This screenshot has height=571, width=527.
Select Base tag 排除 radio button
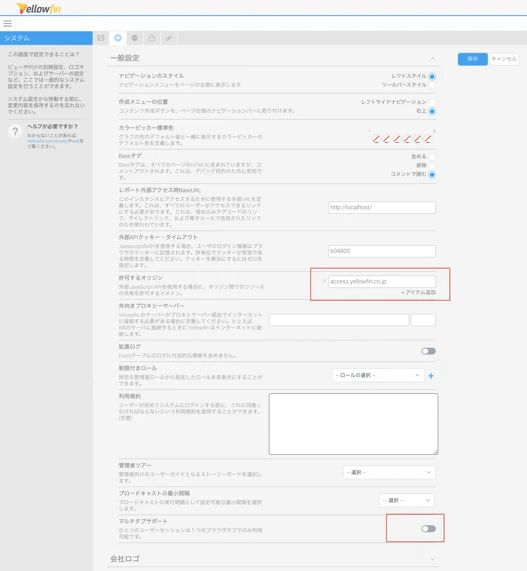point(432,166)
